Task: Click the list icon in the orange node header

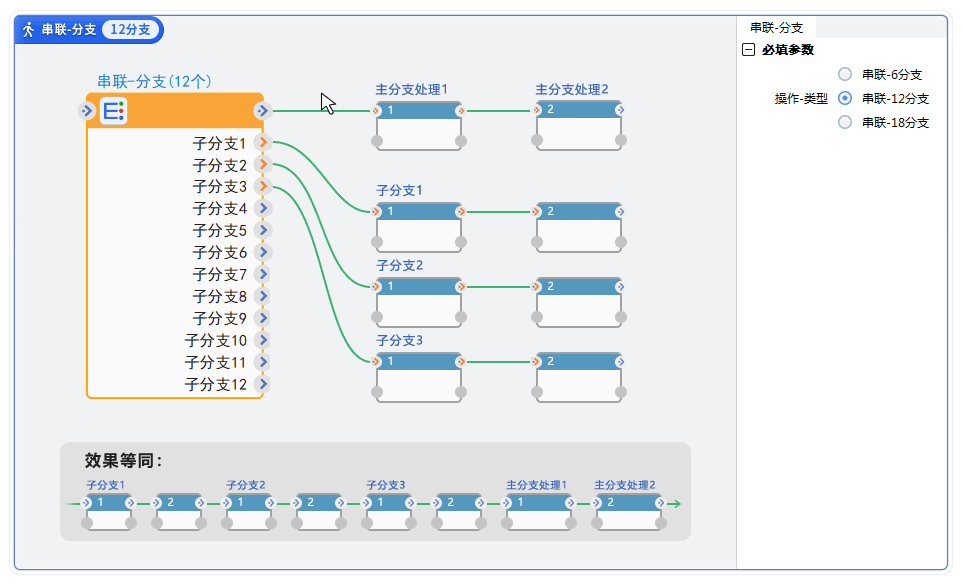Action: click(x=114, y=111)
